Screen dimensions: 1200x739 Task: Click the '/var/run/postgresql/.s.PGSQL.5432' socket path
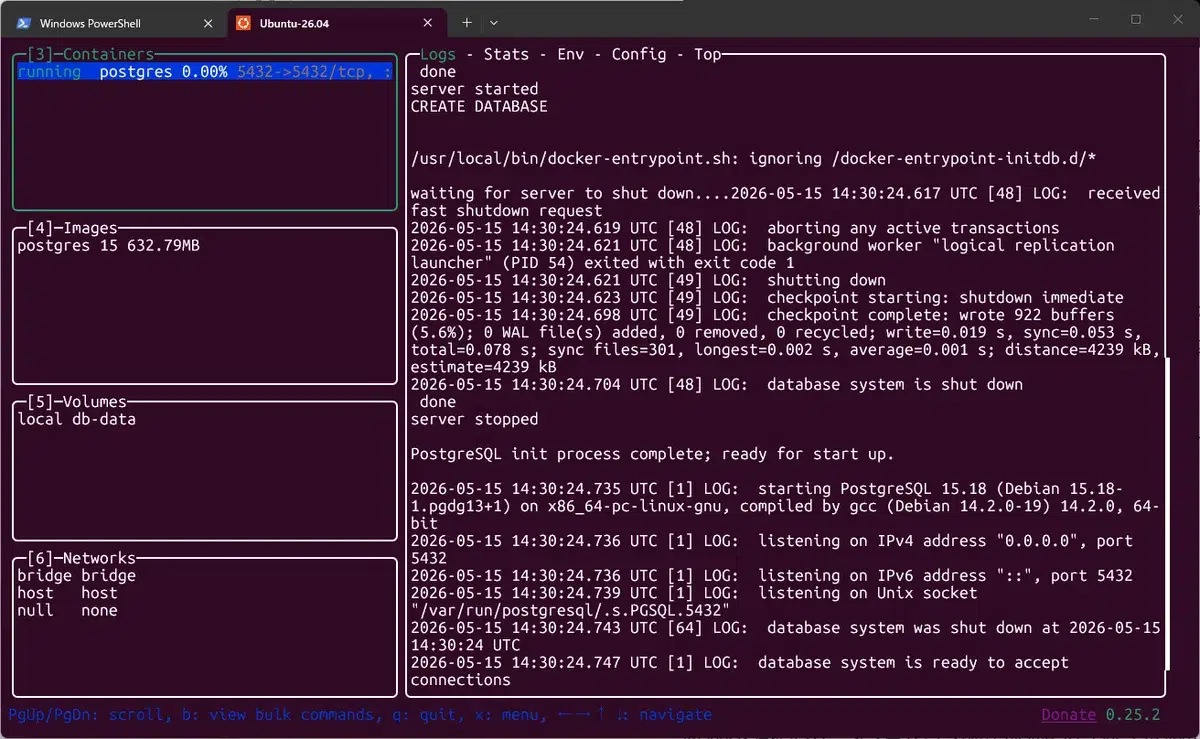(x=570, y=611)
